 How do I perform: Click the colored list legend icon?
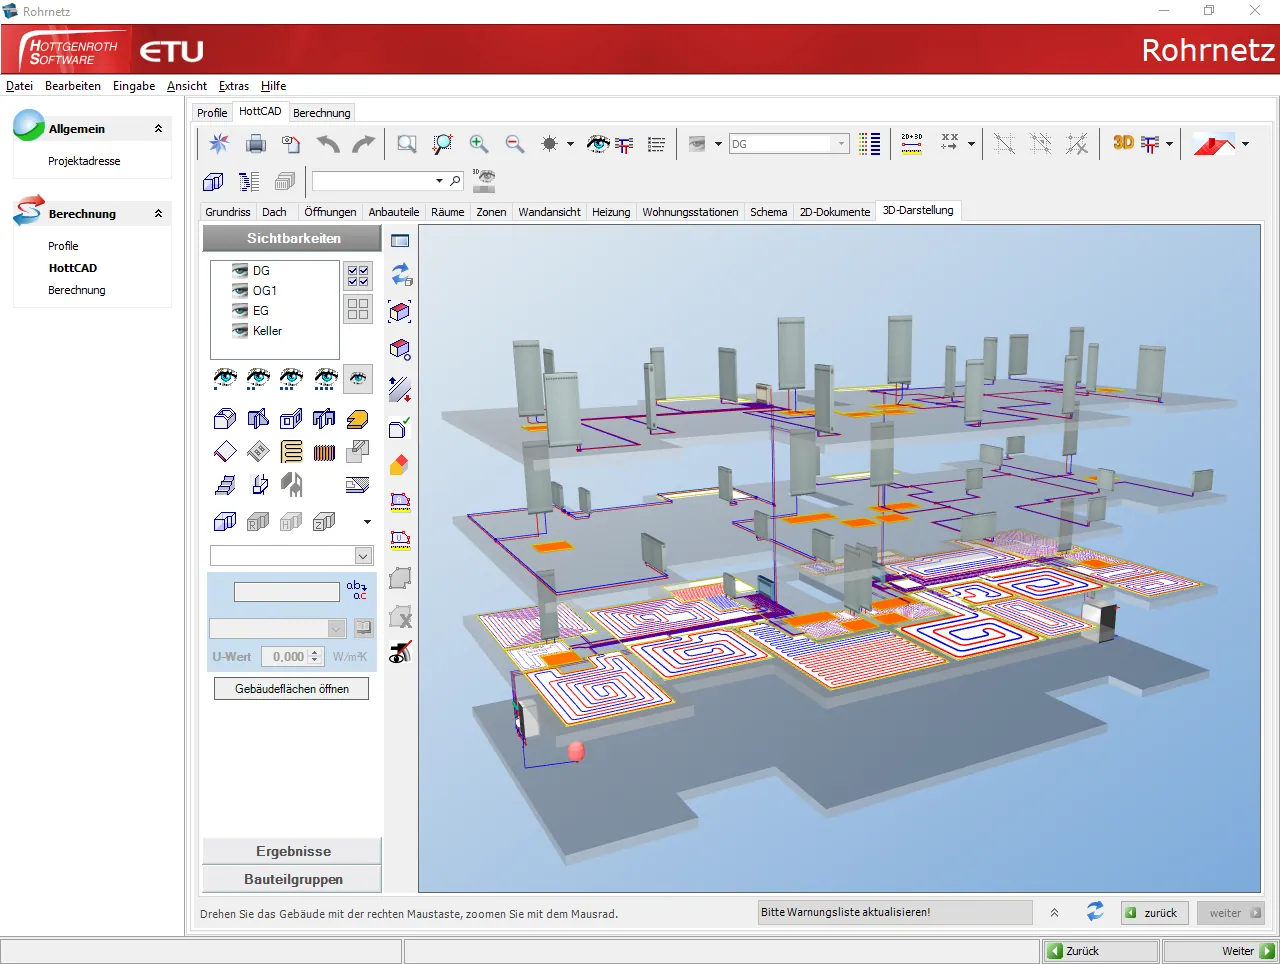point(870,144)
